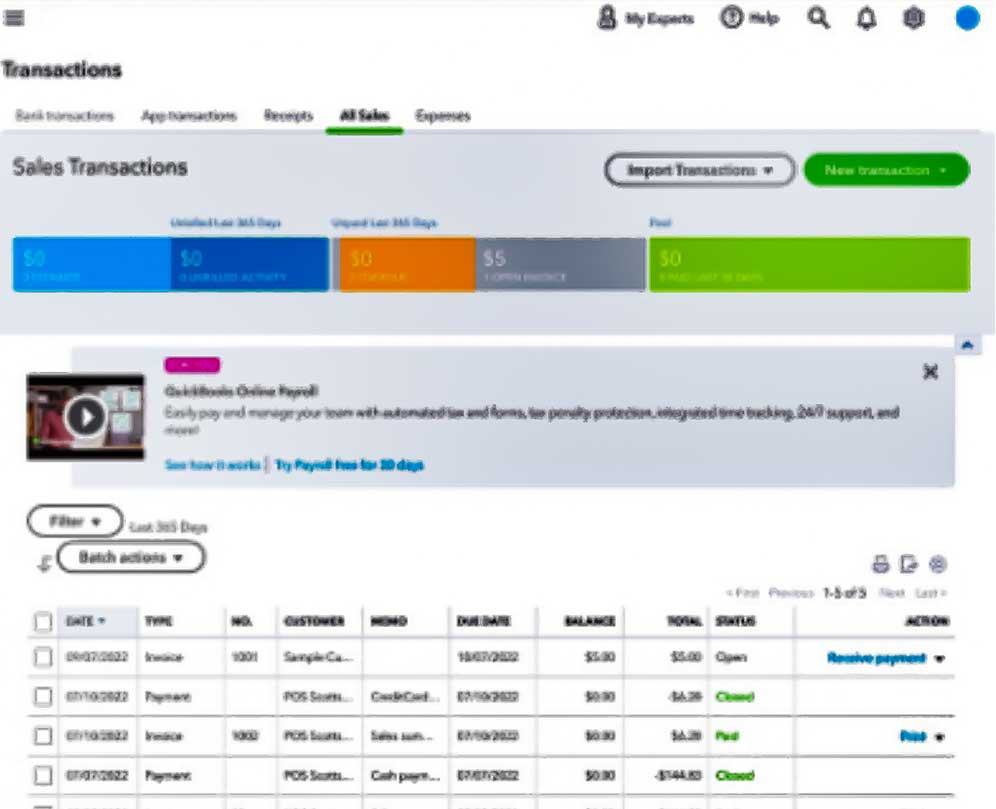
Task: Click the search magnifier icon
Action: click(x=818, y=18)
